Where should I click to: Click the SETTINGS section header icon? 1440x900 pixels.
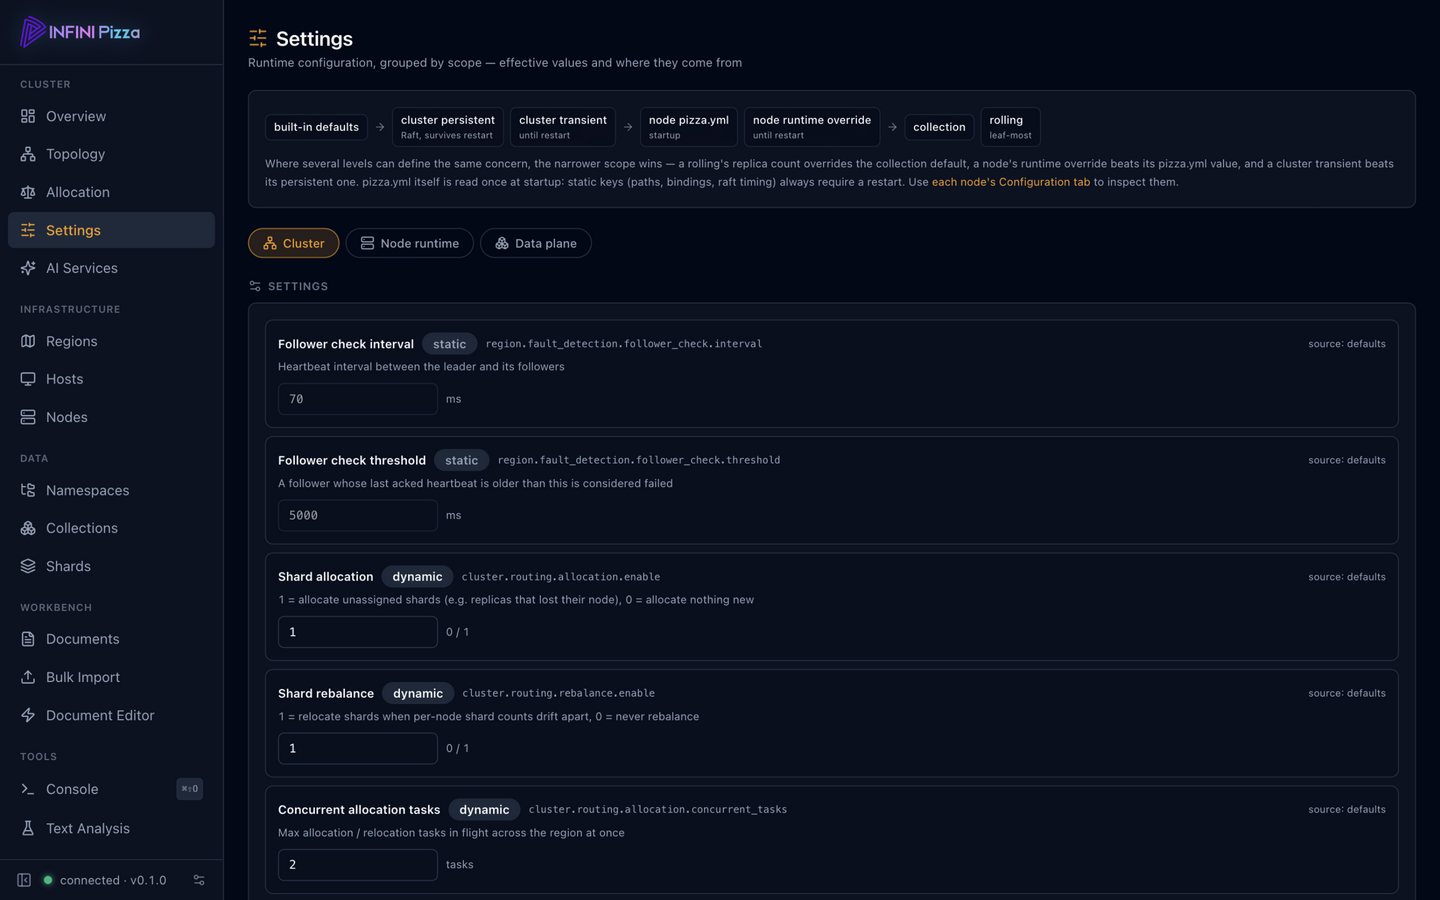(255, 286)
